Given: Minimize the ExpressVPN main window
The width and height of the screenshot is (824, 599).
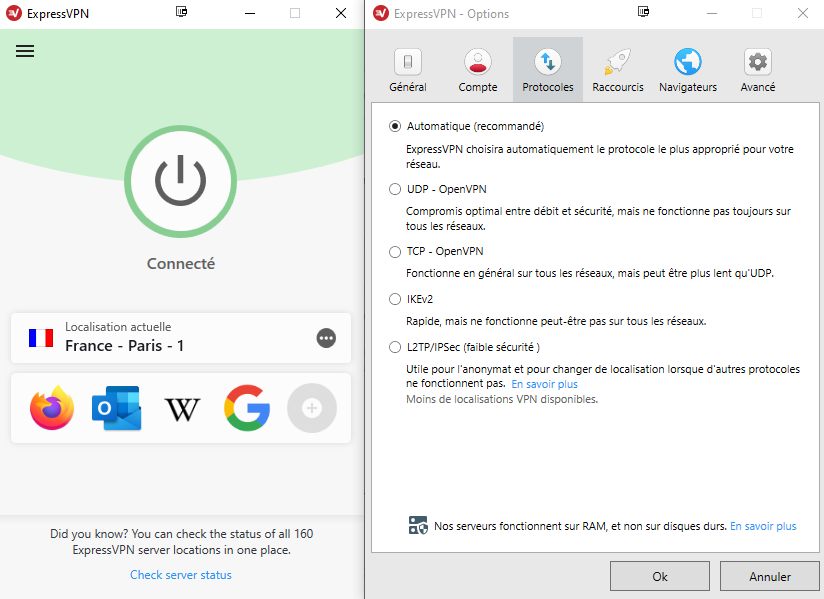Looking at the screenshot, I should click(x=250, y=13).
